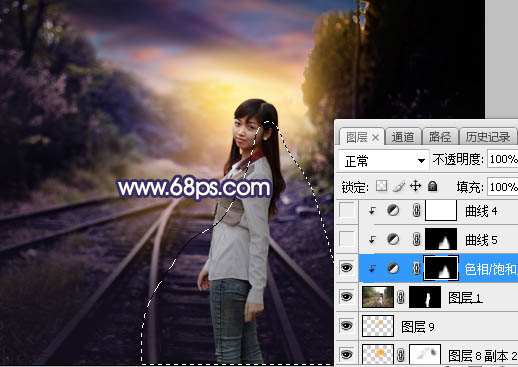The width and height of the screenshot is (518, 367).
Task: Select the 图层 9 layer thumbnail
Action: [x=378, y=326]
